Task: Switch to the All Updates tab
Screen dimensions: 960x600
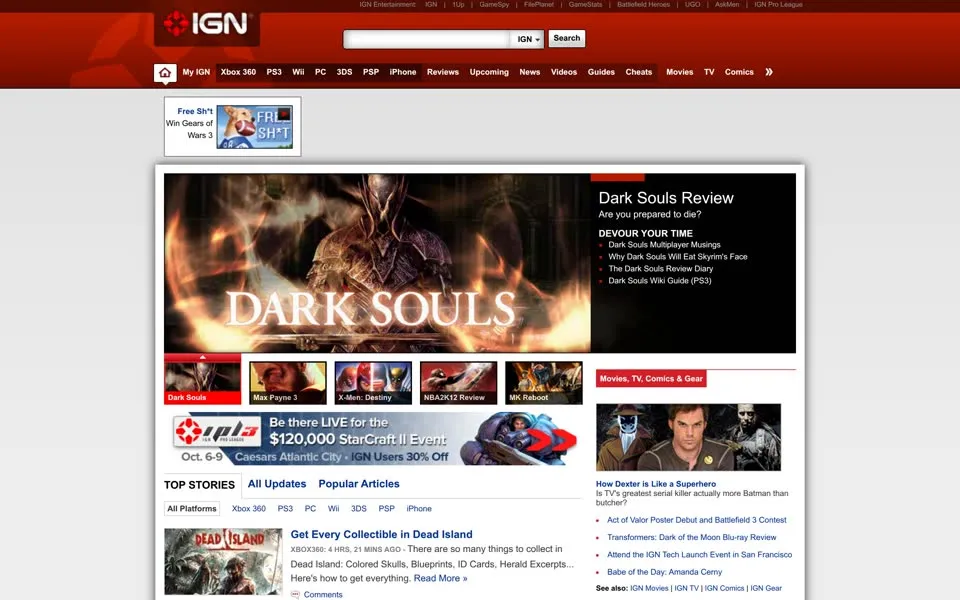Action: point(277,484)
